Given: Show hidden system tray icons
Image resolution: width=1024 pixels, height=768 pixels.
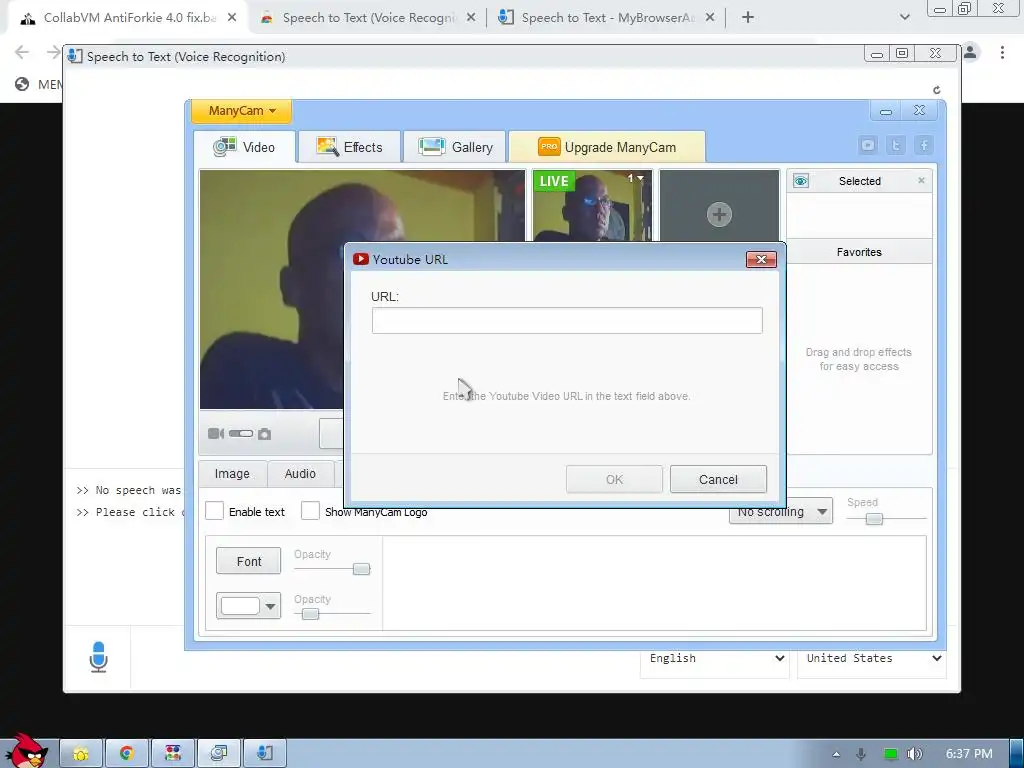Looking at the screenshot, I should pos(836,754).
